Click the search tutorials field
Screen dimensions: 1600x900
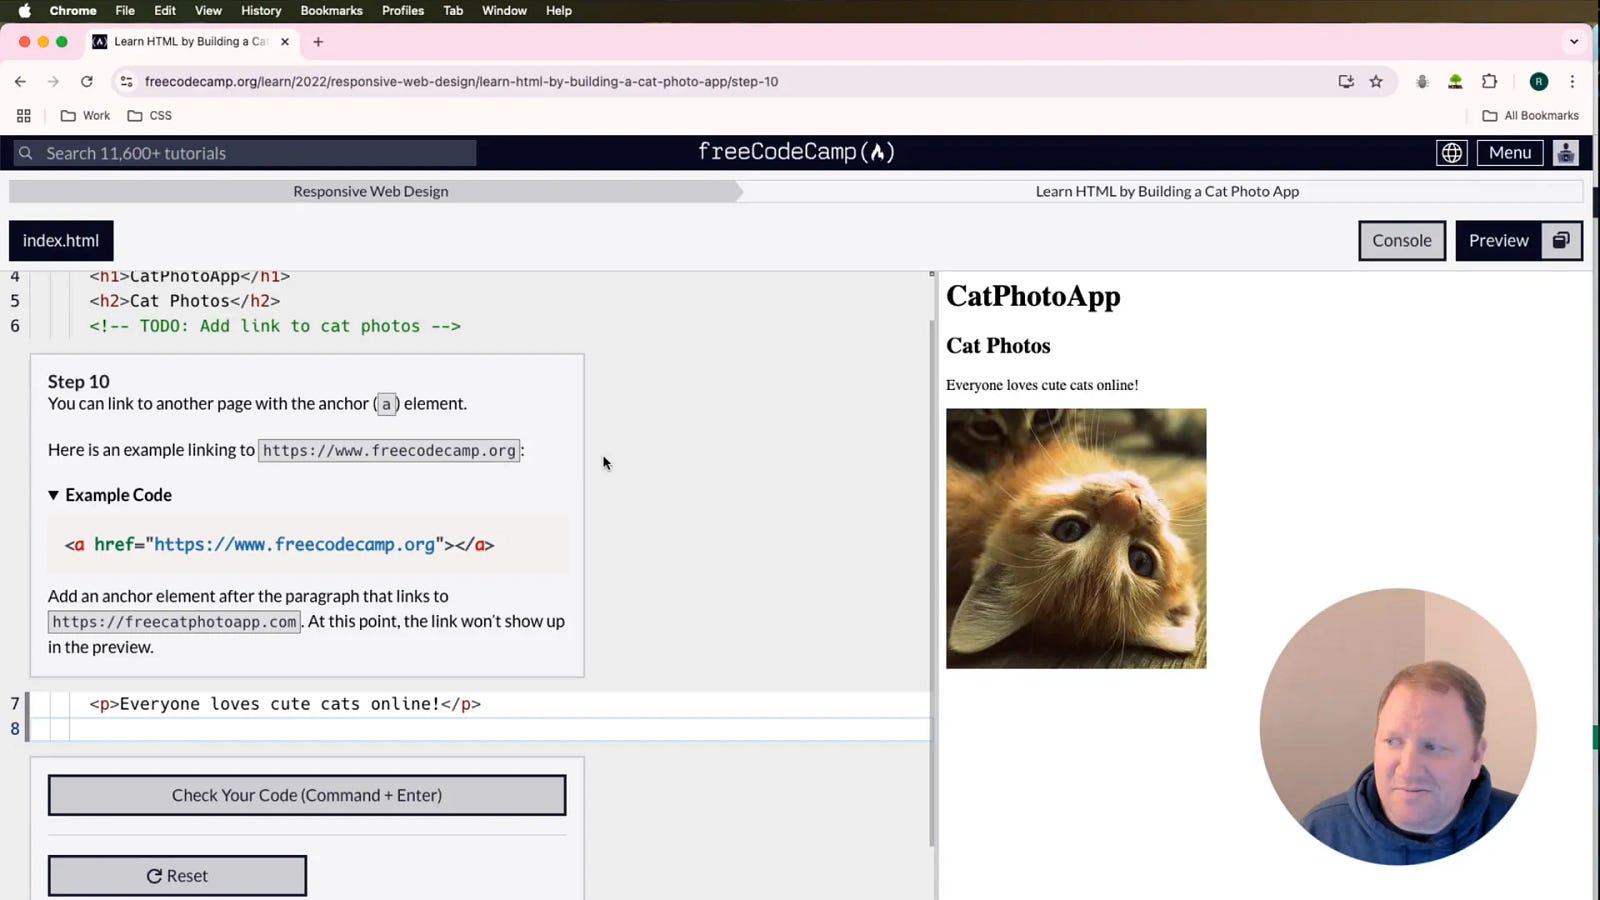[245, 153]
